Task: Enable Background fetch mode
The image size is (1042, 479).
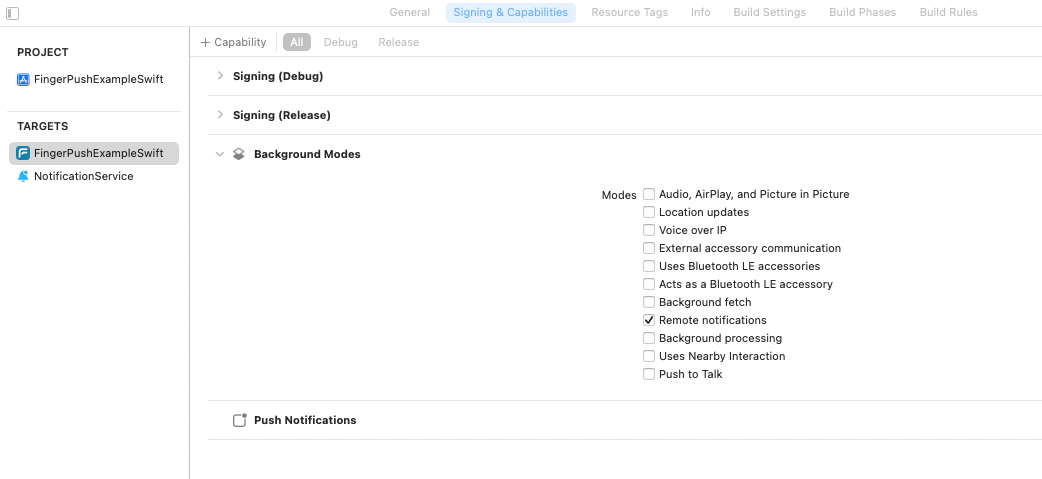Action: point(649,302)
